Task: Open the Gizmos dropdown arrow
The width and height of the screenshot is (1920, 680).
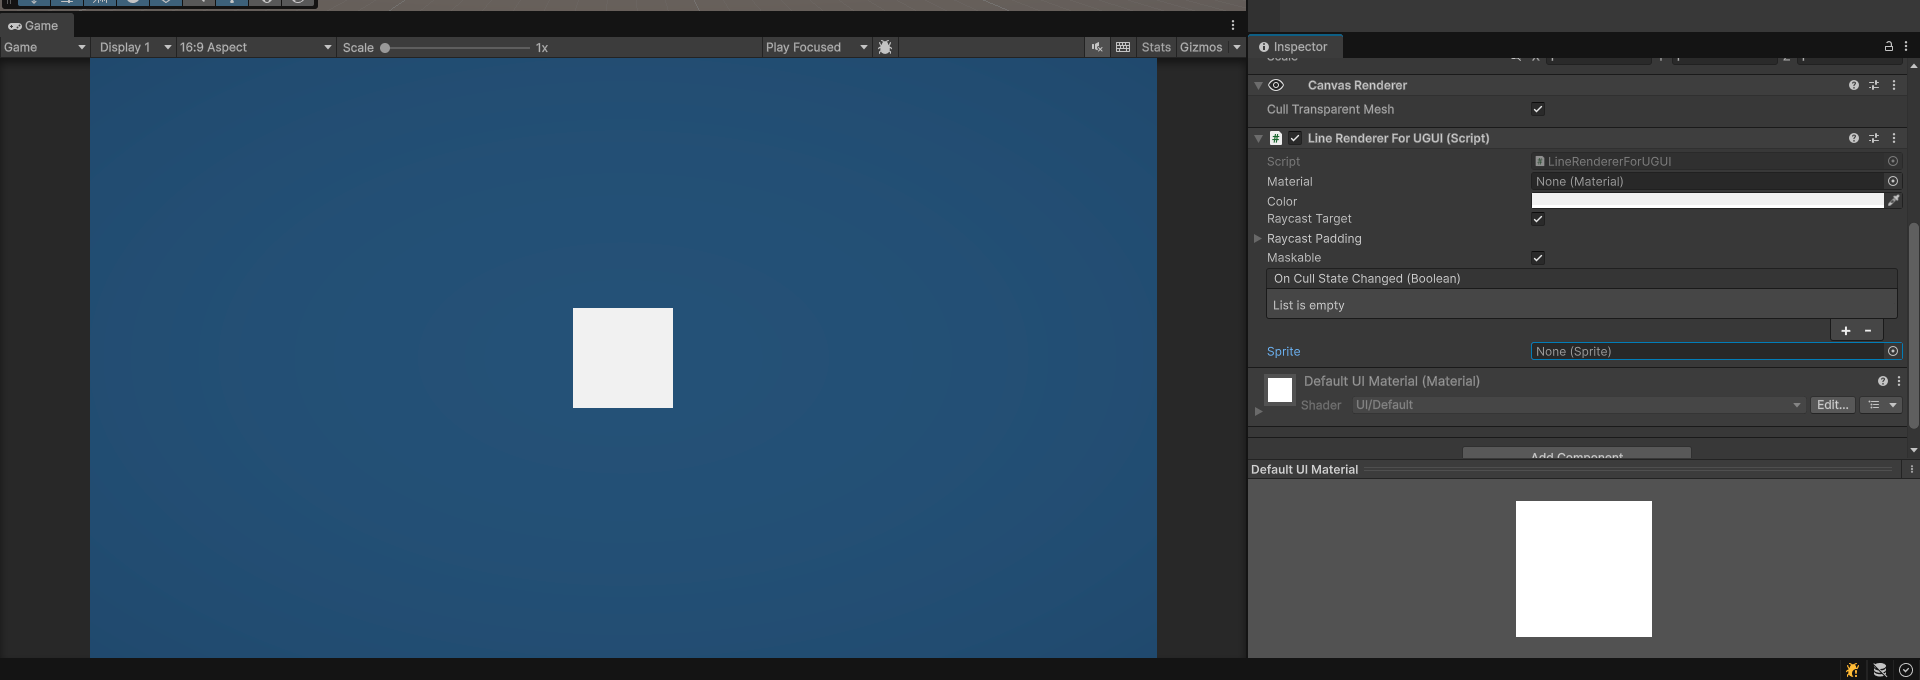Action: click(x=1236, y=47)
